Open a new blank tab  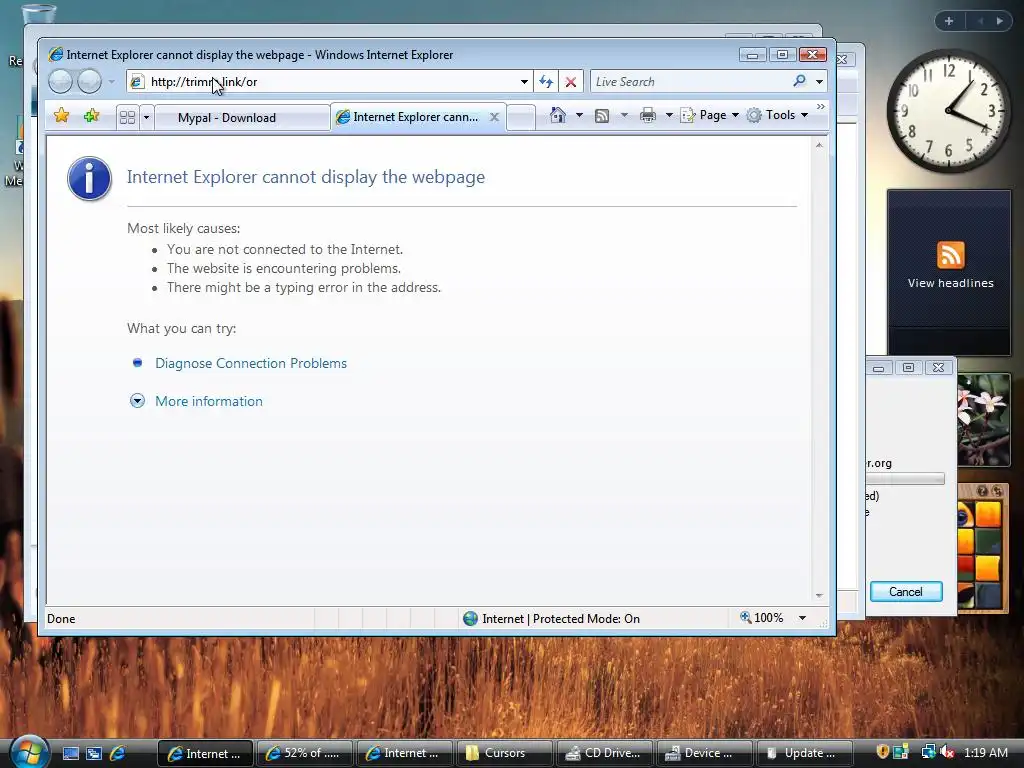click(520, 118)
